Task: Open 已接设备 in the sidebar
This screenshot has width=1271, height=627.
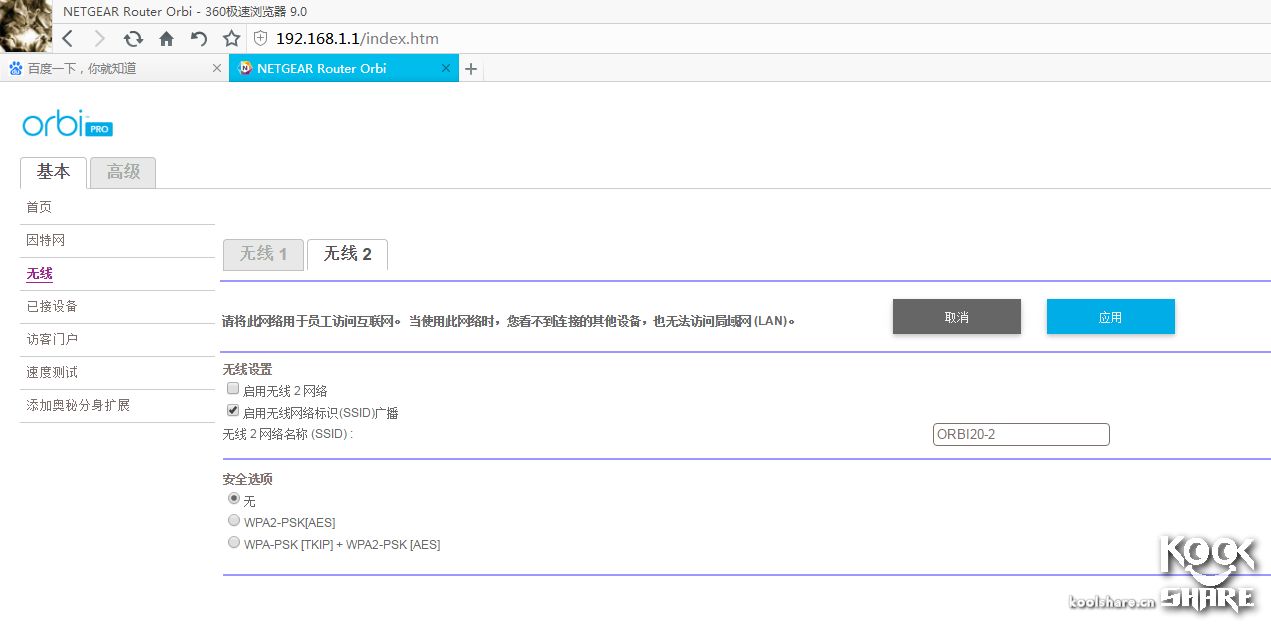Action: click(x=52, y=306)
